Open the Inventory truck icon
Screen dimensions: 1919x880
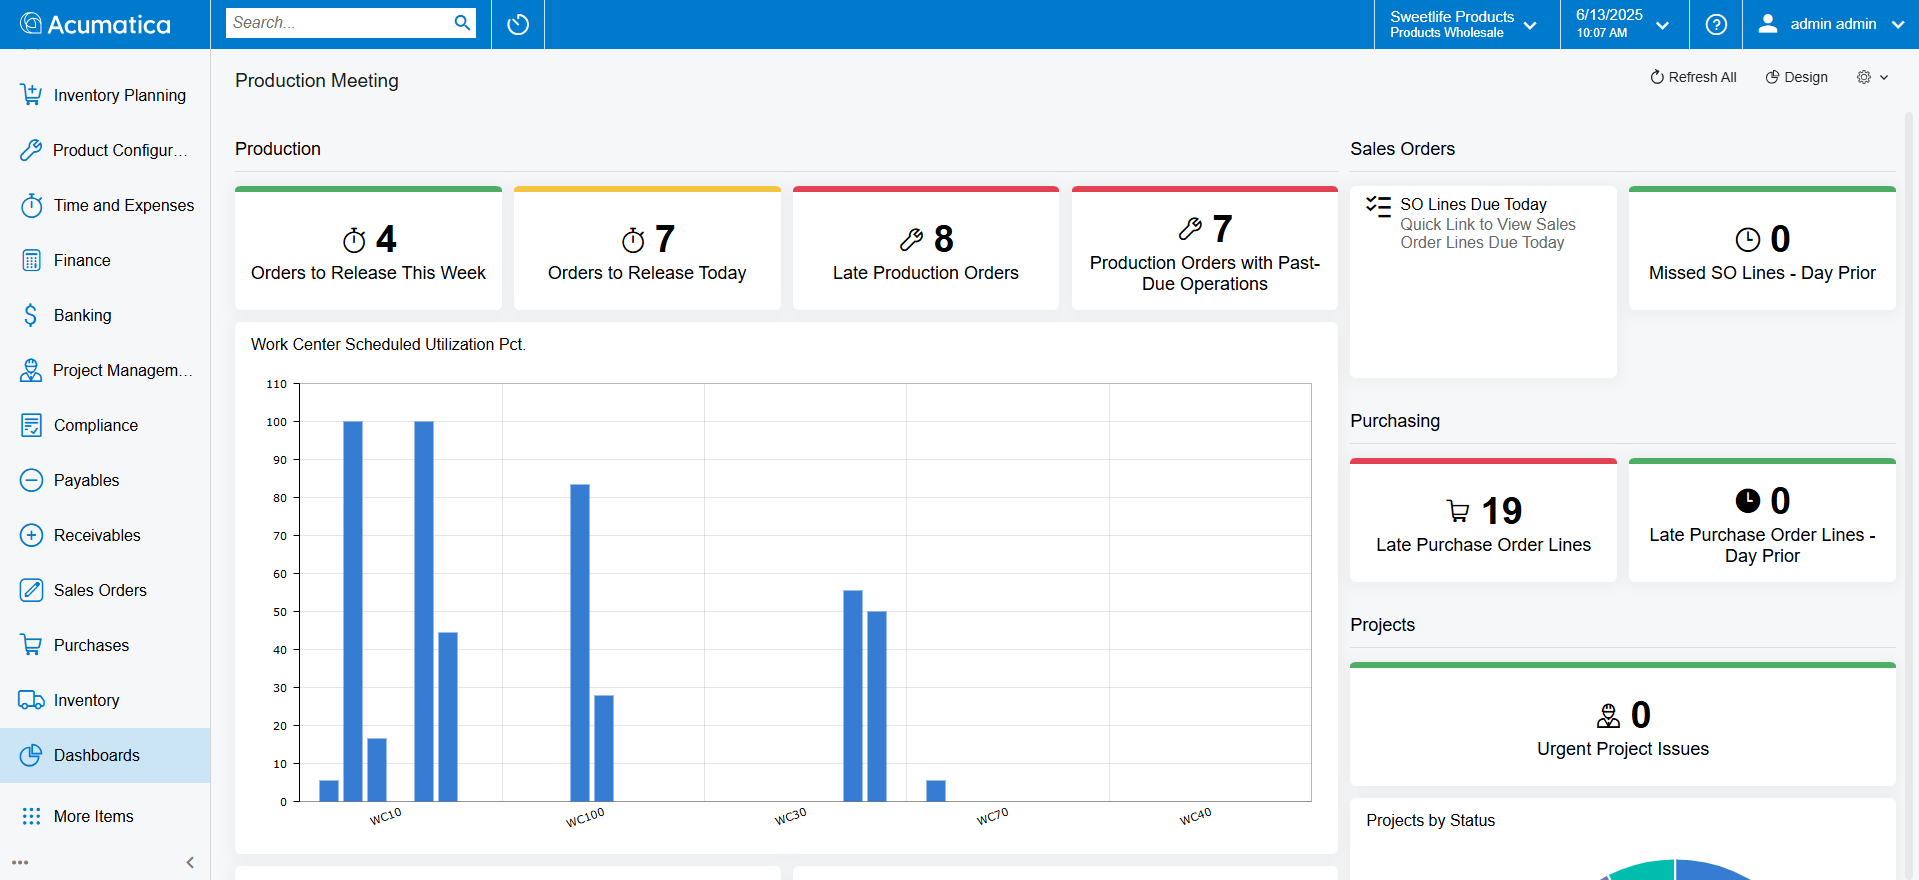(x=31, y=700)
